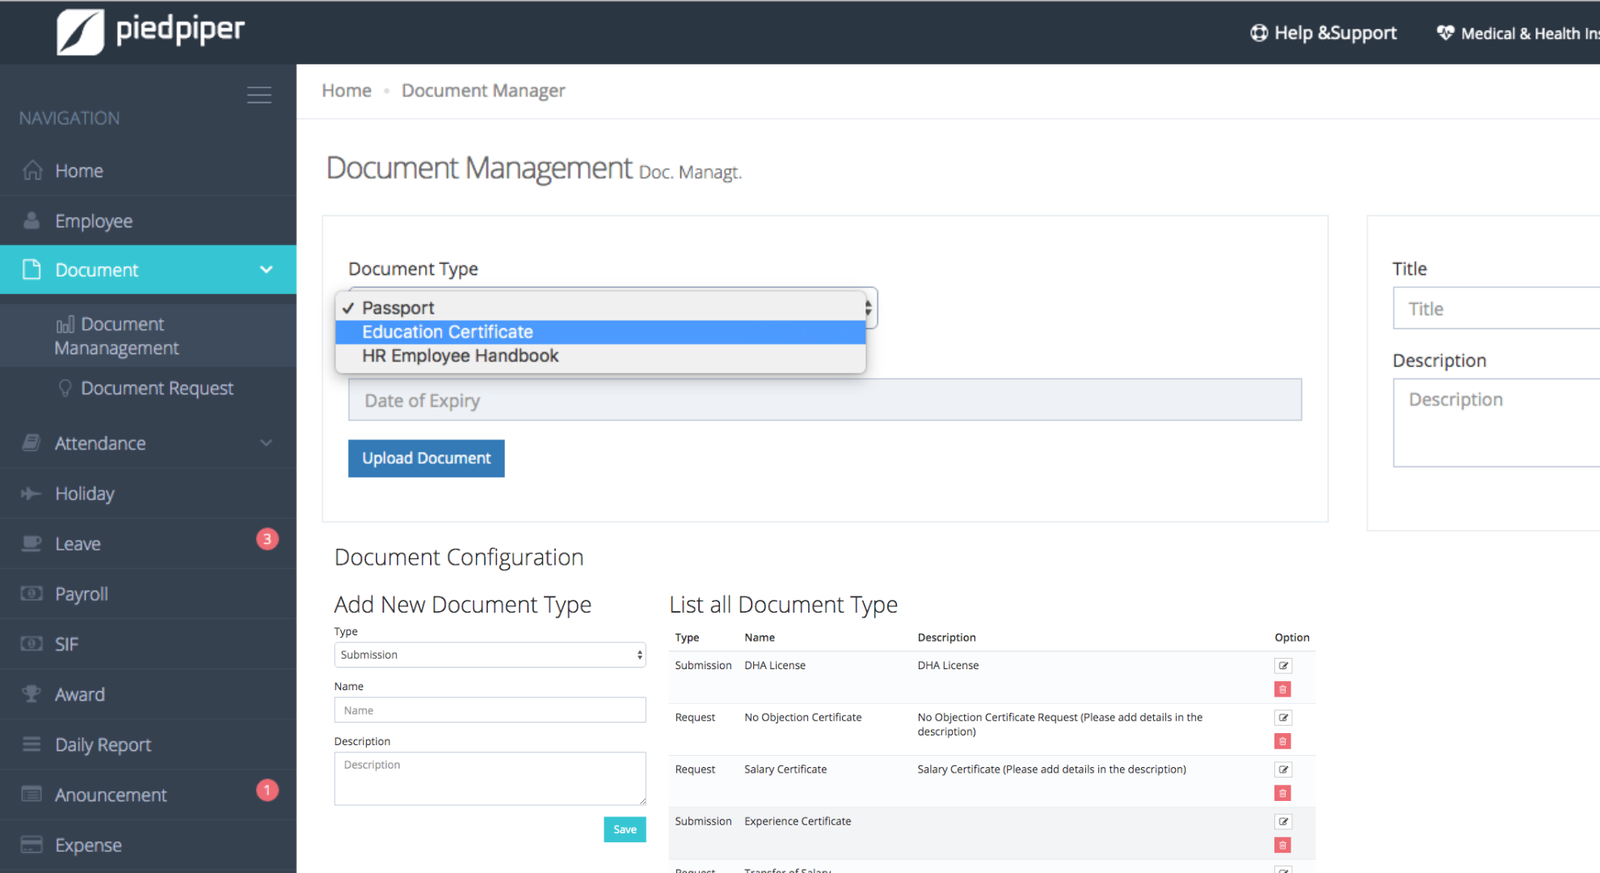1600x873 pixels.
Task: Click the Date of Expiry field
Action: [824, 400]
